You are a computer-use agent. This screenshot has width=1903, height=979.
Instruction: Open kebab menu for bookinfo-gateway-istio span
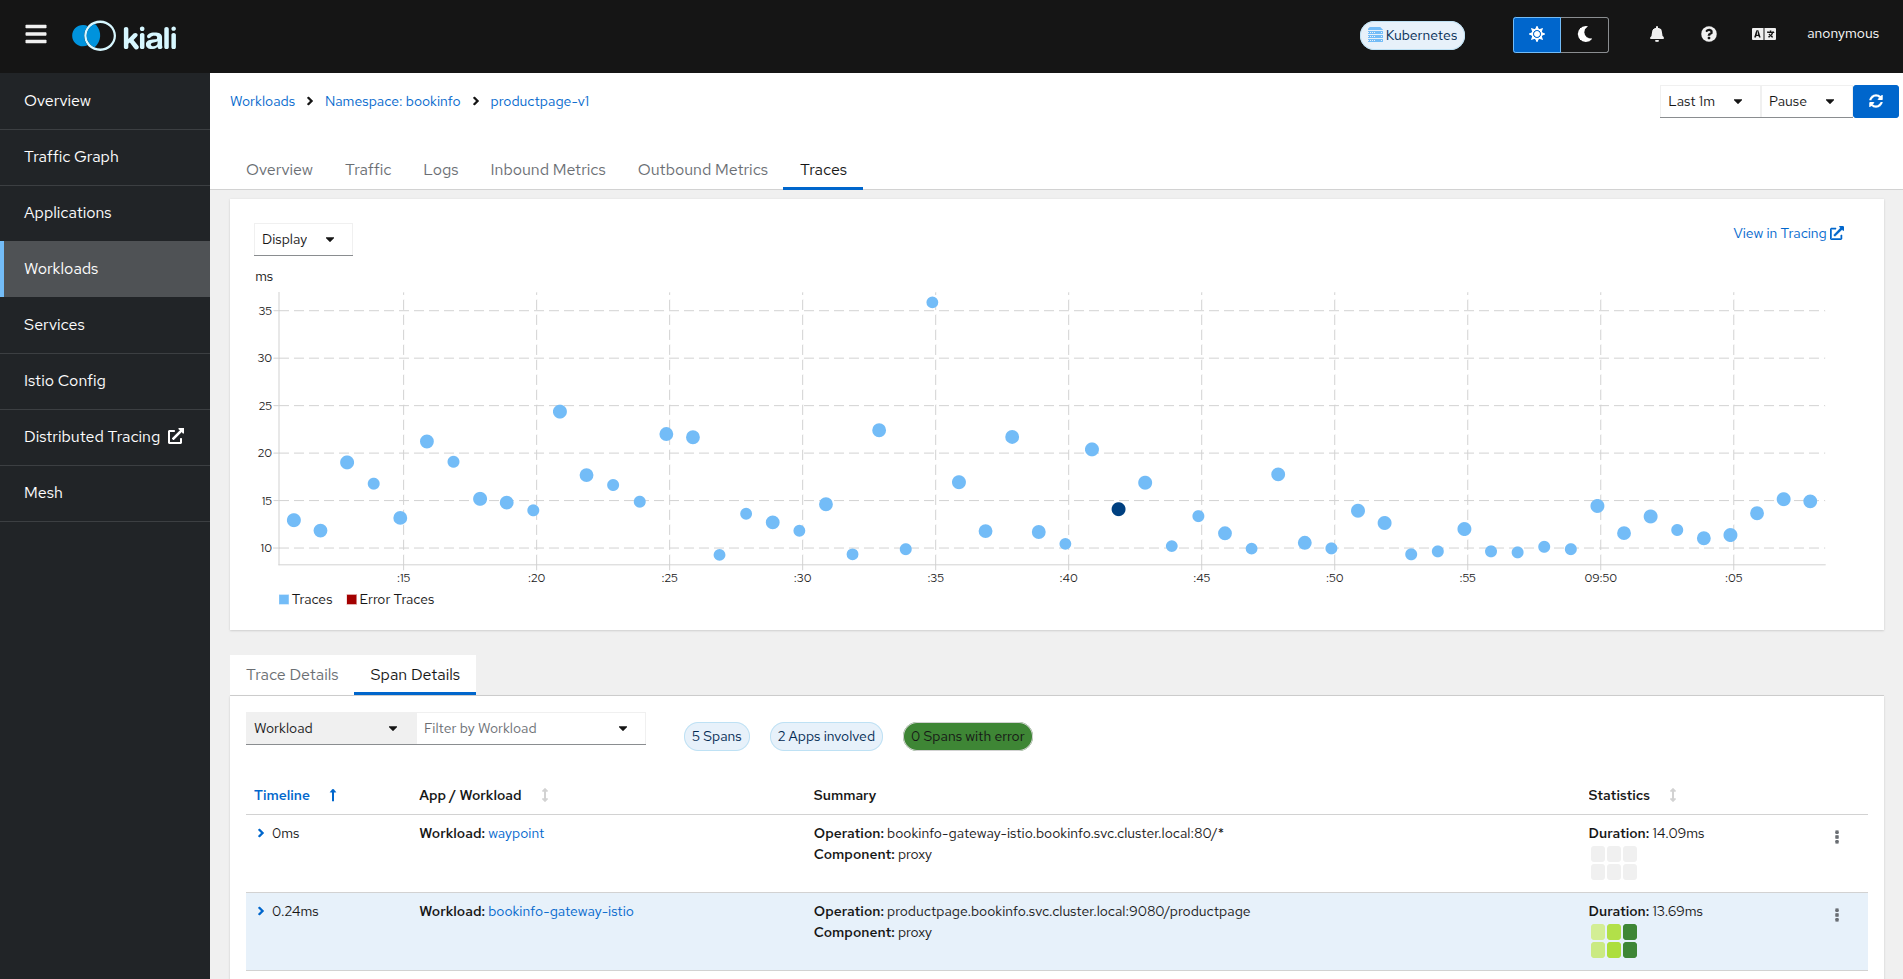click(1836, 915)
